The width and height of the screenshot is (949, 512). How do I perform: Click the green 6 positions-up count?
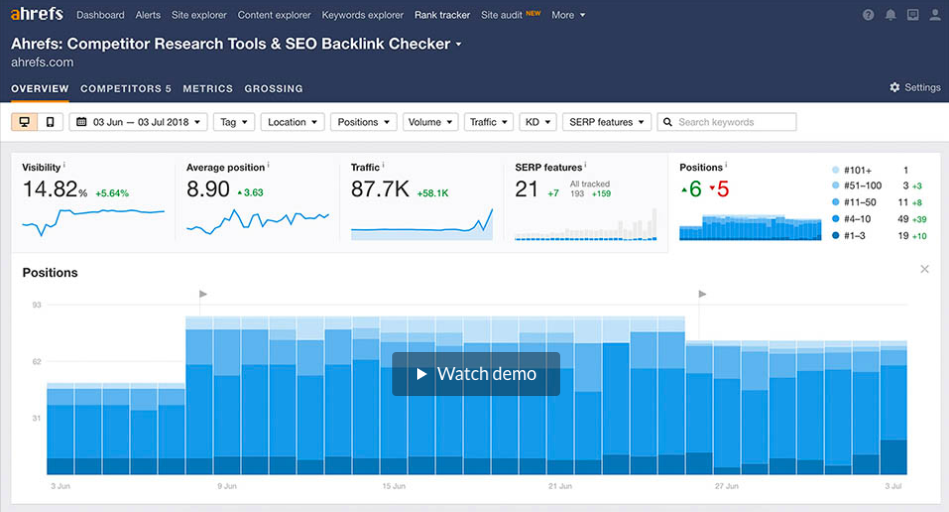691,189
